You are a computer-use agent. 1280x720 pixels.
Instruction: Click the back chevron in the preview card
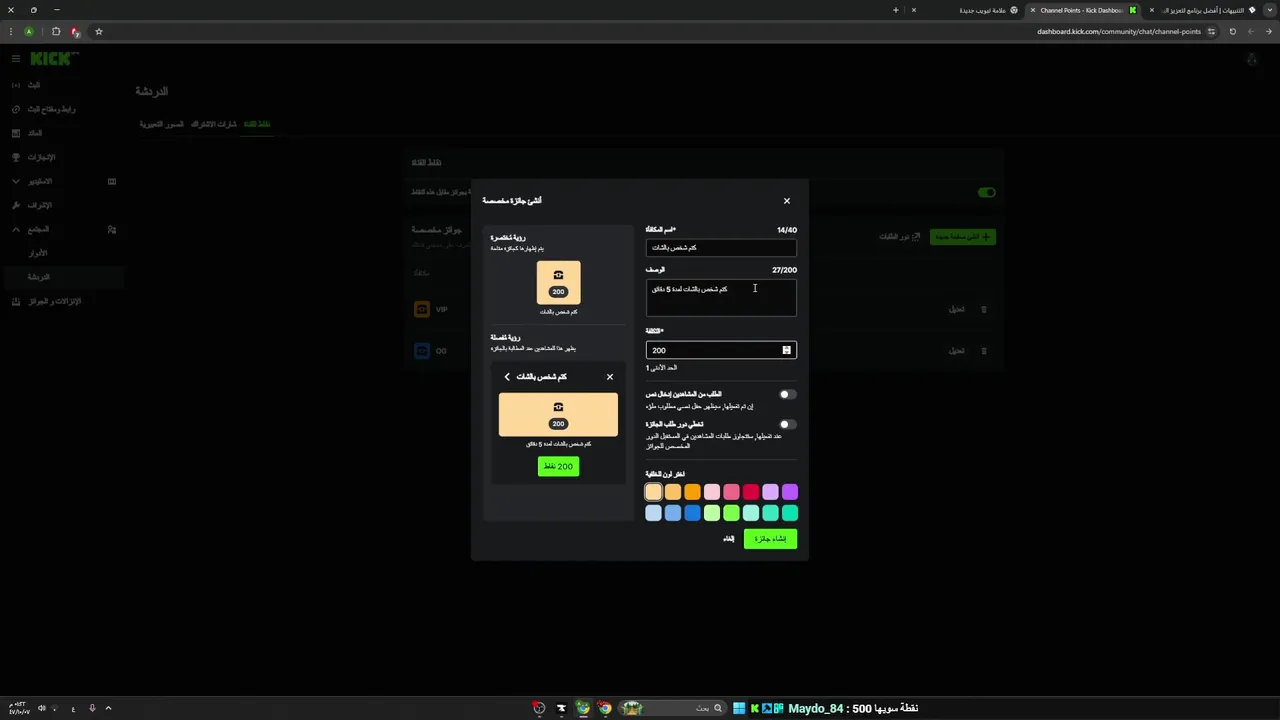click(x=507, y=377)
